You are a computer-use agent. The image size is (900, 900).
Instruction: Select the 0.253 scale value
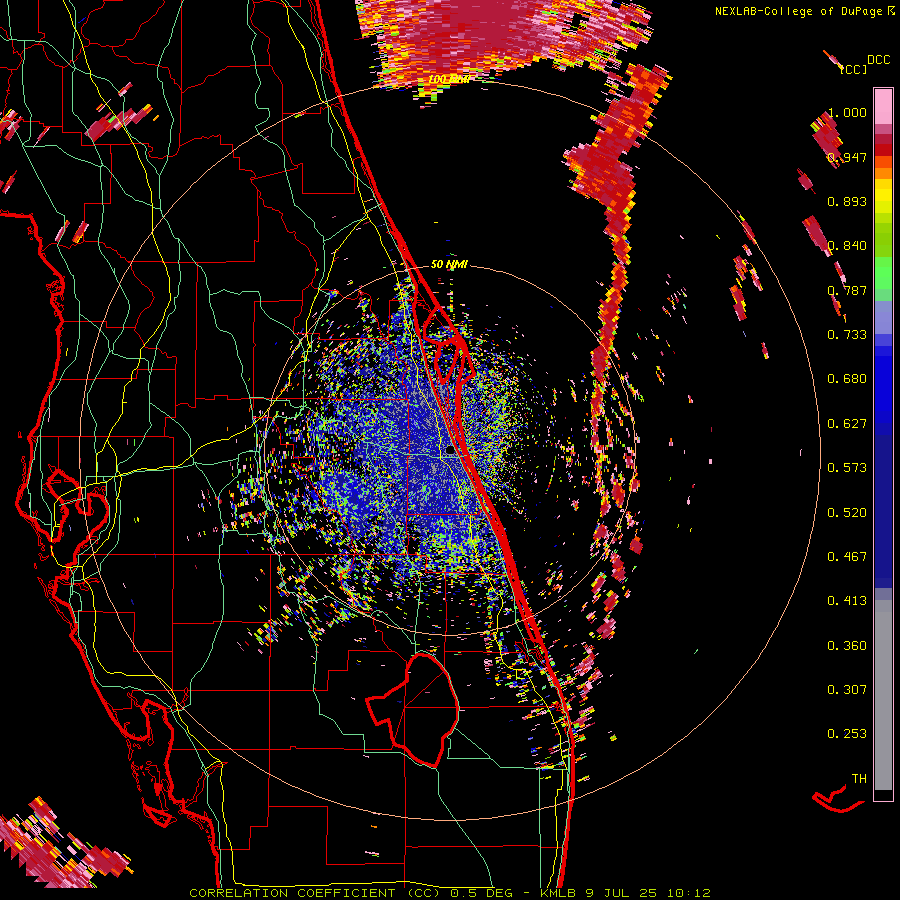pyautogui.click(x=847, y=734)
